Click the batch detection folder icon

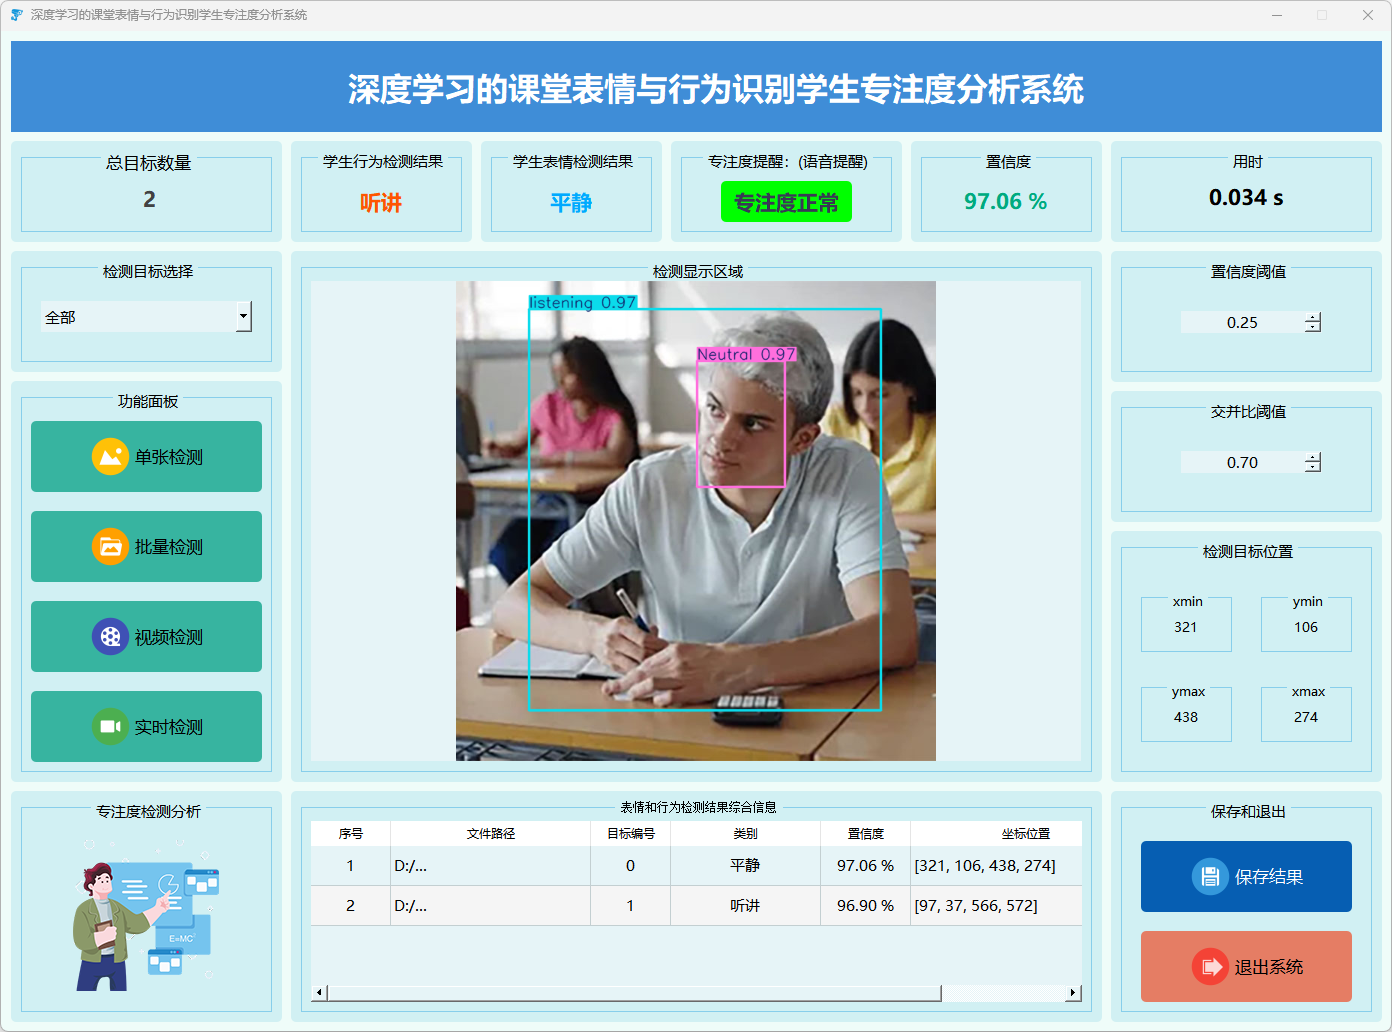110,547
